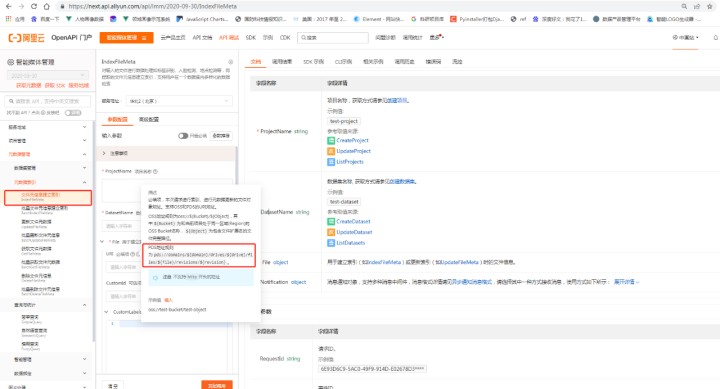The width and height of the screenshot is (720, 389).
Task: Open the PyInstaller bookmark
Action: tap(477, 19)
